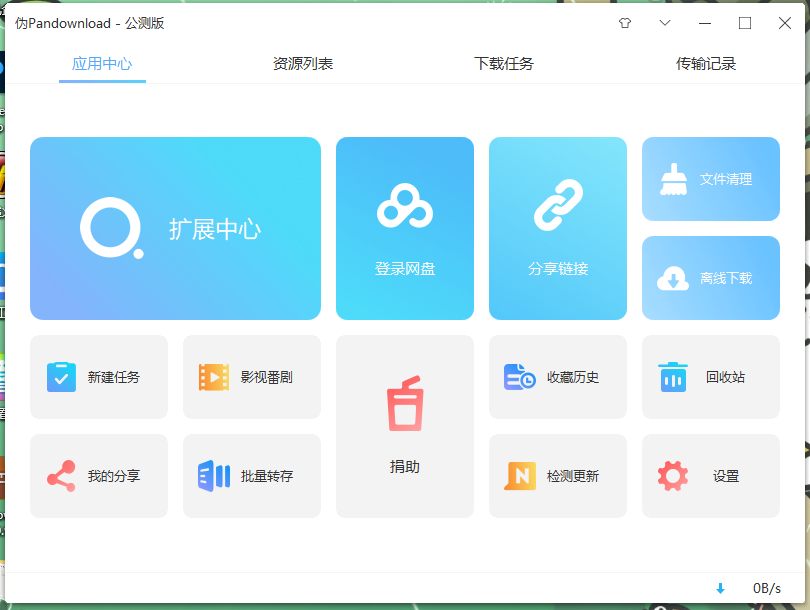Image resolution: width=810 pixels, height=610 pixels.
Task: Open the skin shirt icon in title bar
Action: (625, 23)
